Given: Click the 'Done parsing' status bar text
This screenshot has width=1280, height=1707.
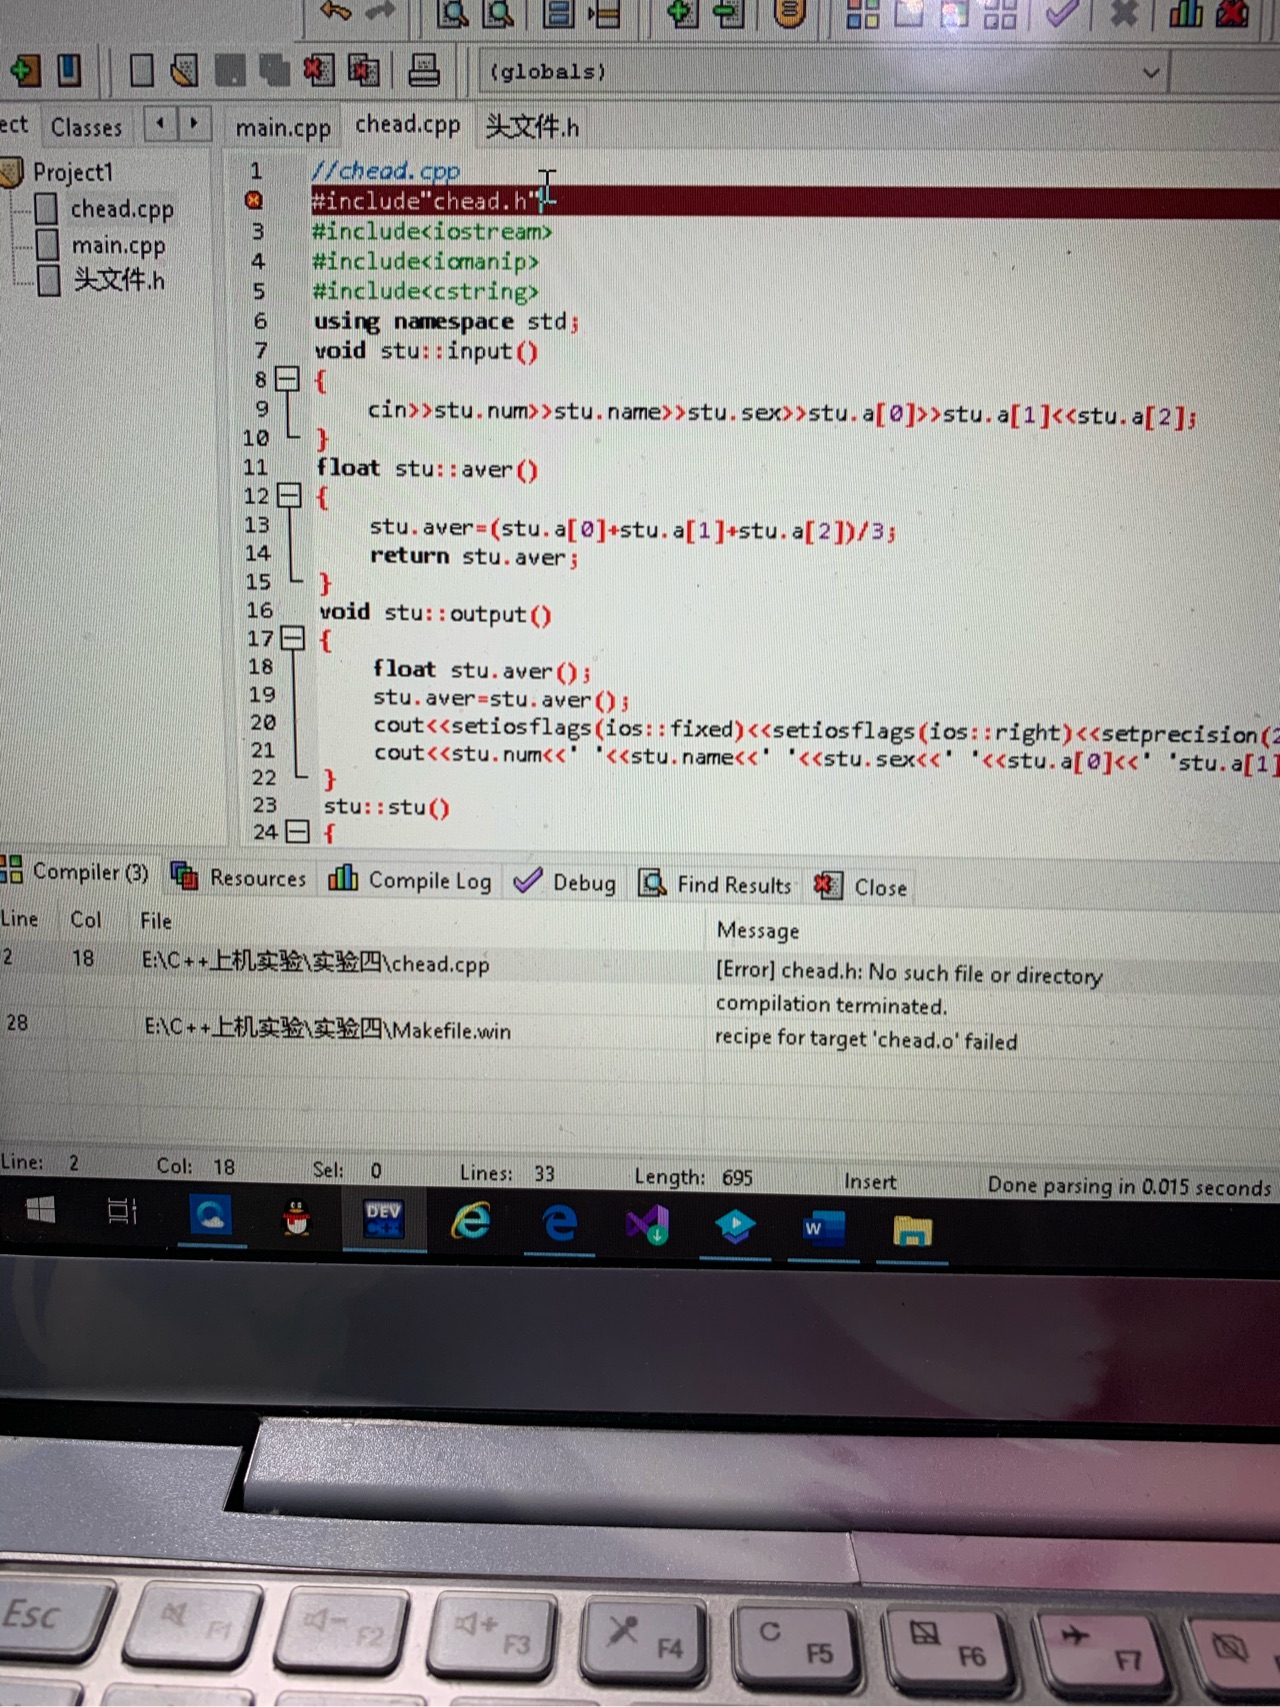Looking at the screenshot, I should pyautogui.click(x=1129, y=1186).
